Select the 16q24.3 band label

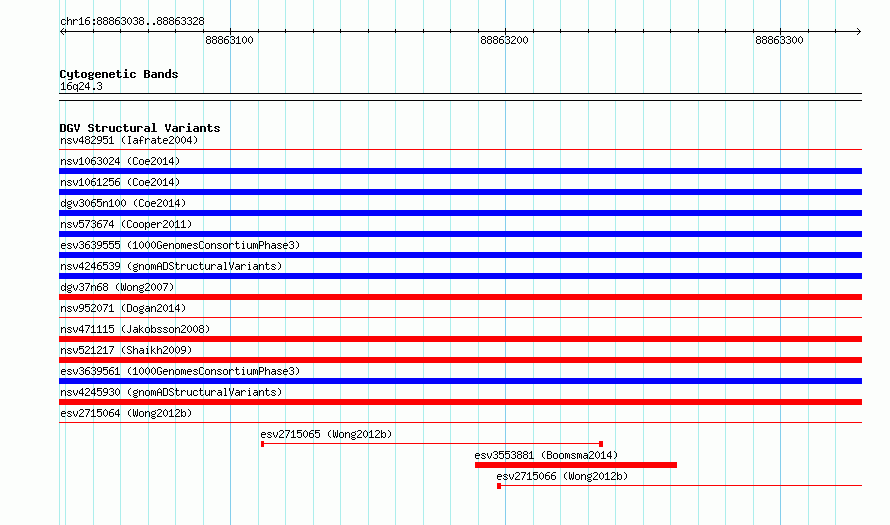pos(81,86)
